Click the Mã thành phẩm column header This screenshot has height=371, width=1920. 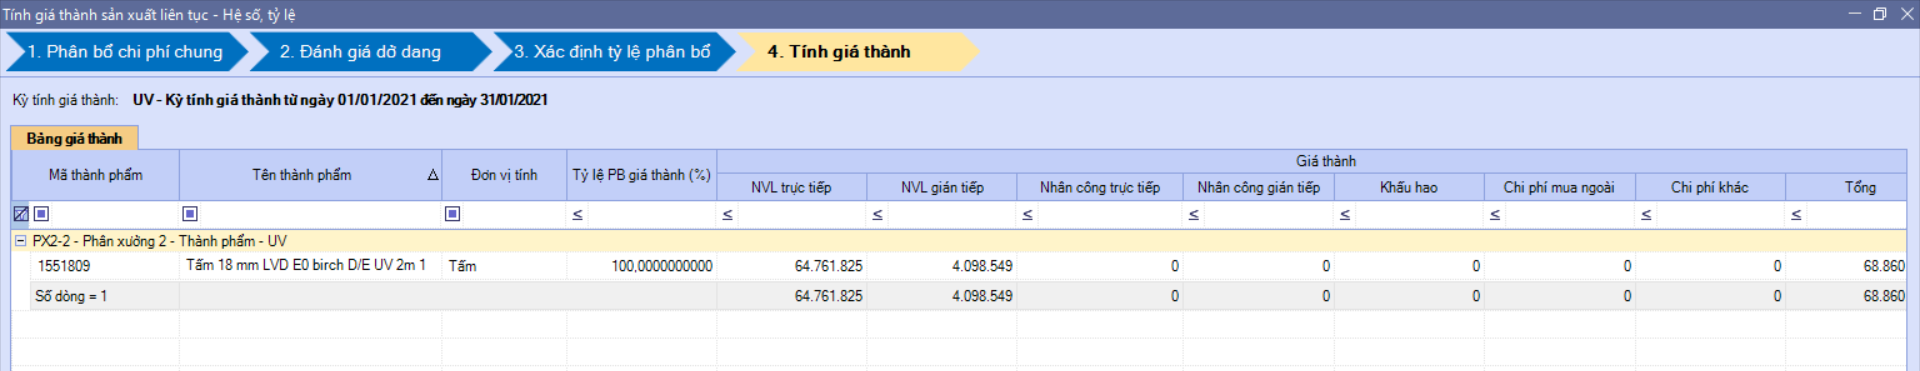(x=96, y=175)
